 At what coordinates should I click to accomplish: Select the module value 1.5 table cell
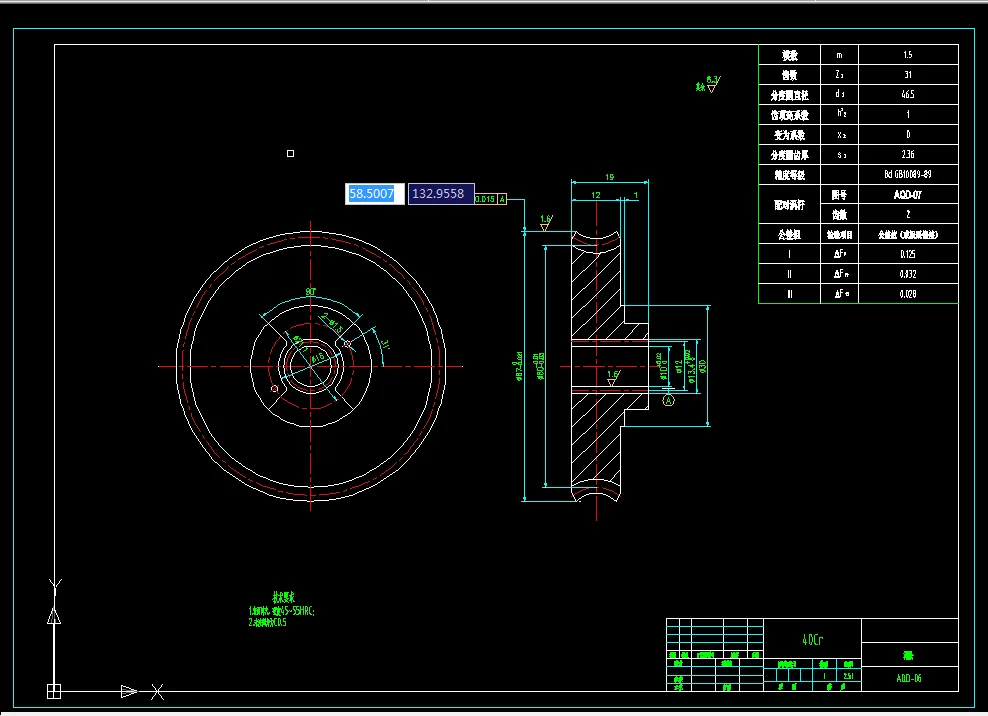coord(908,55)
